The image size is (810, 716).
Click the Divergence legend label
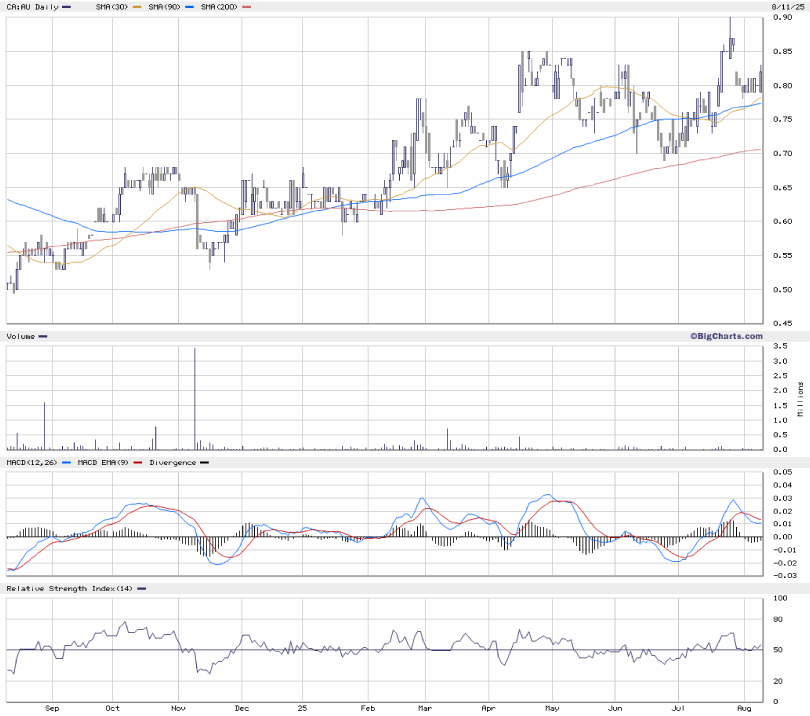tap(173, 462)
